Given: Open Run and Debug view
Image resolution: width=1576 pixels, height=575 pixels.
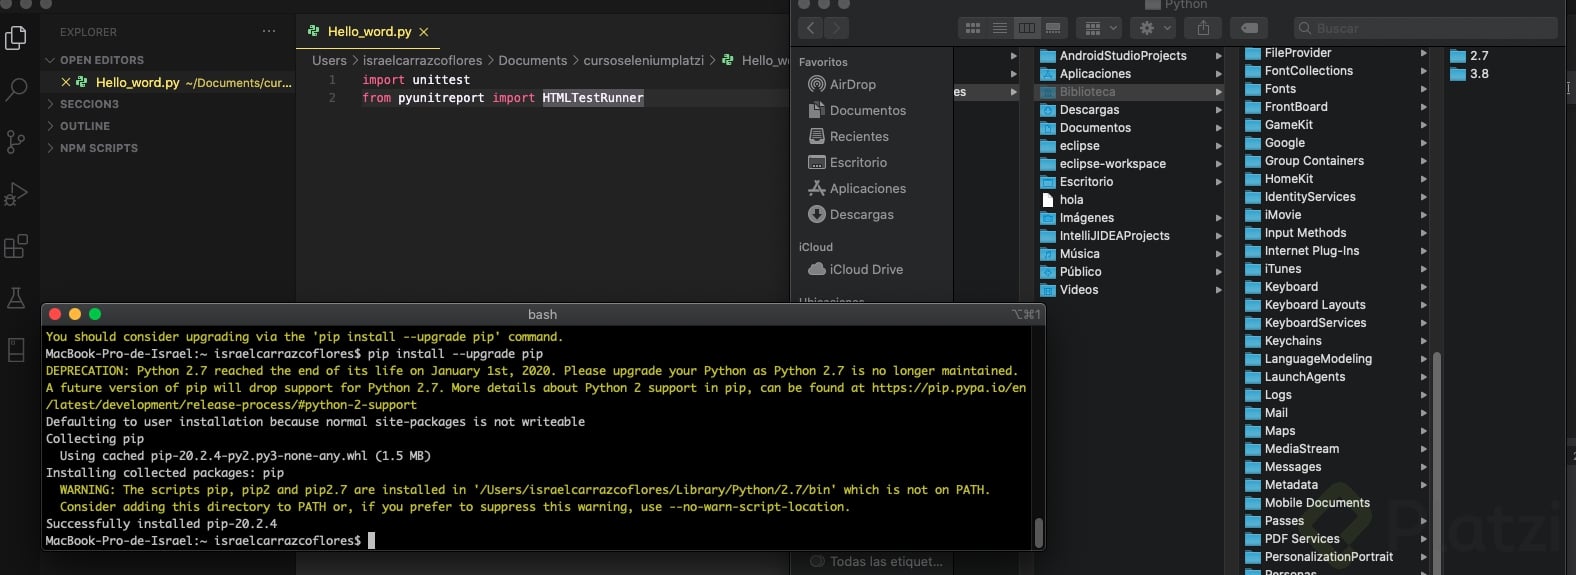Looking at the screenshot, I should pos(16,194).
